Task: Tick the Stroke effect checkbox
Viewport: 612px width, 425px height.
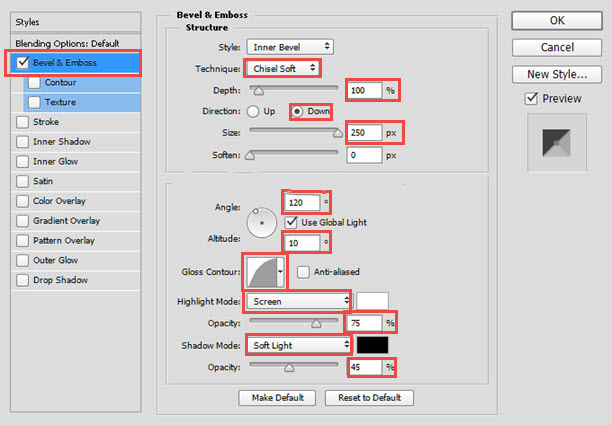Action: pos(23,122)
